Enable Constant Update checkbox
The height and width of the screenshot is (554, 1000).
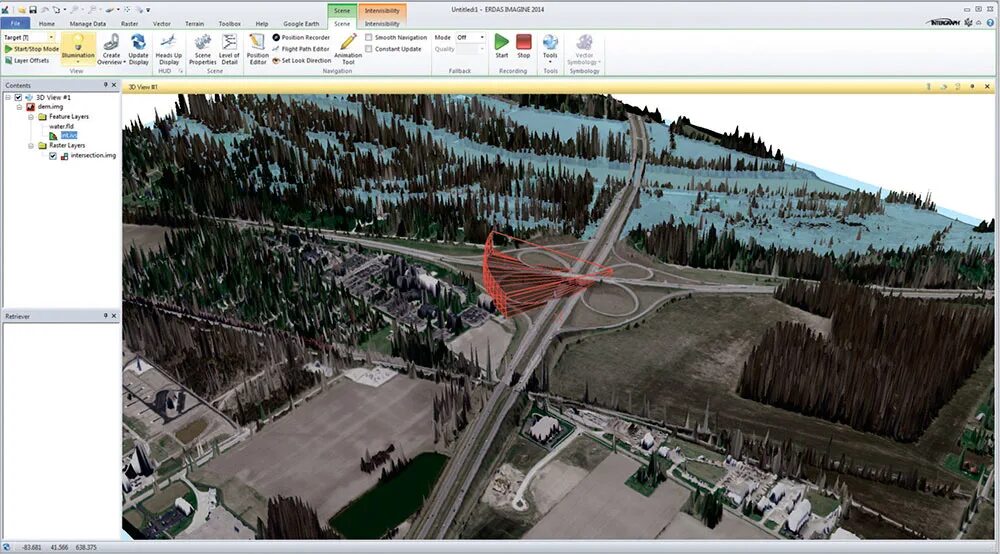pos(369,49)
